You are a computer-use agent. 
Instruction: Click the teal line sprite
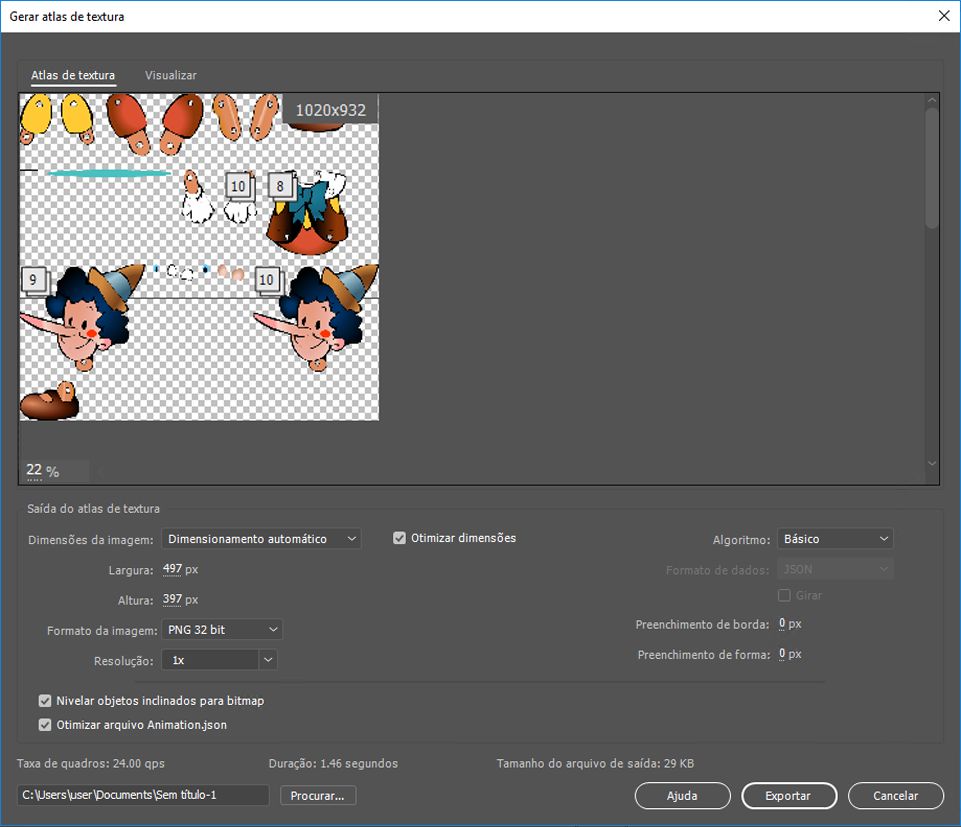(109, 173)
